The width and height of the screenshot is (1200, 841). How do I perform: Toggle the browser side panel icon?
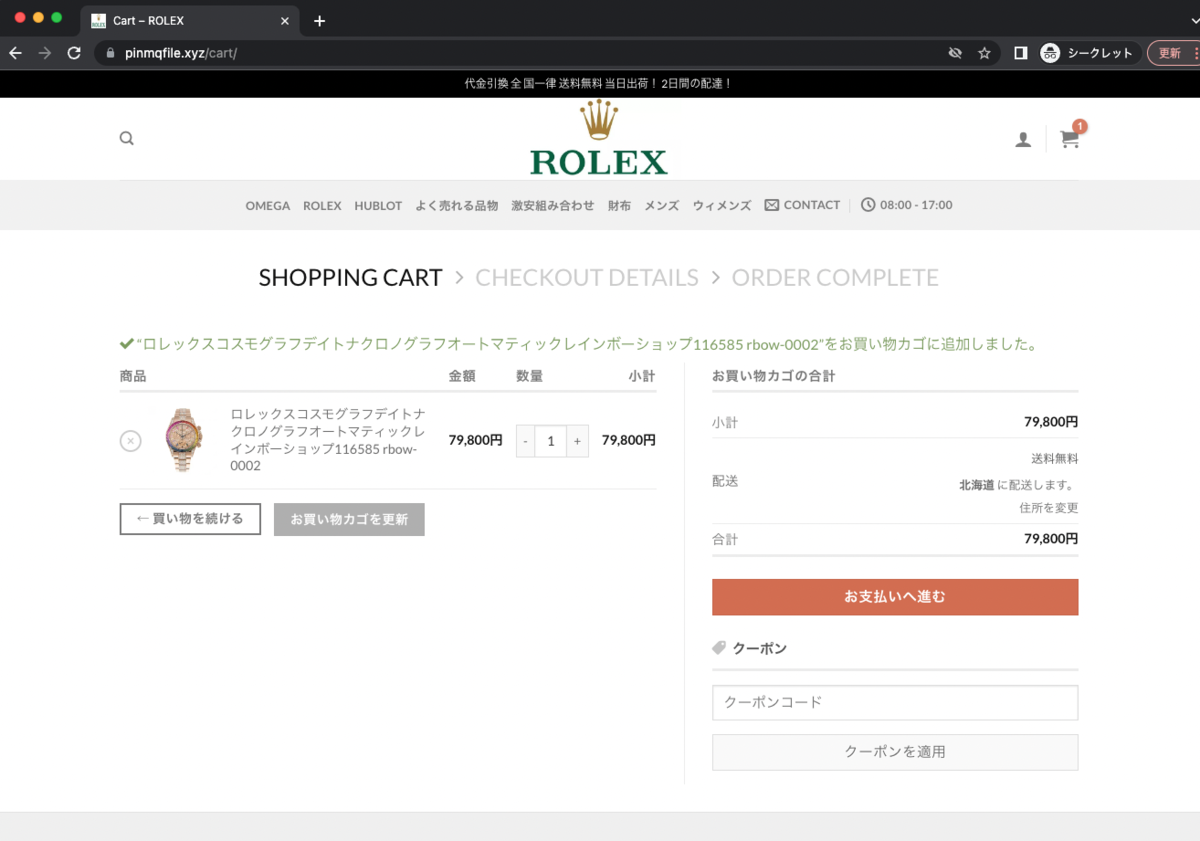[1020, 53]
